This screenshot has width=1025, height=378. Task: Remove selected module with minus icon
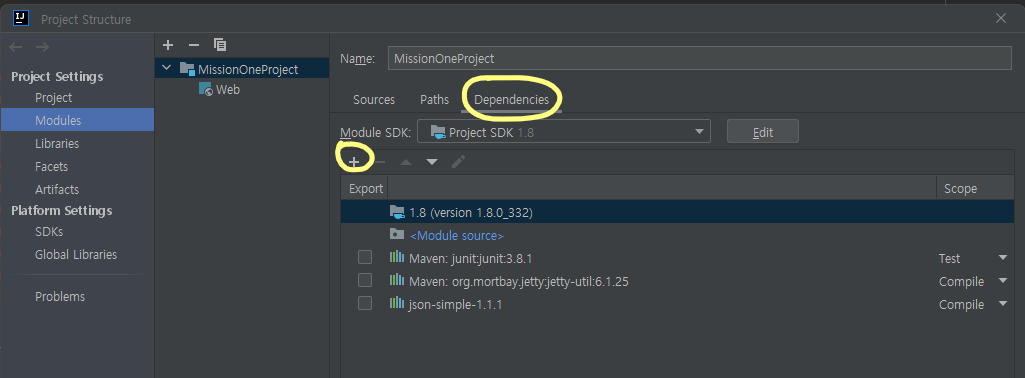tap(193, 45)
